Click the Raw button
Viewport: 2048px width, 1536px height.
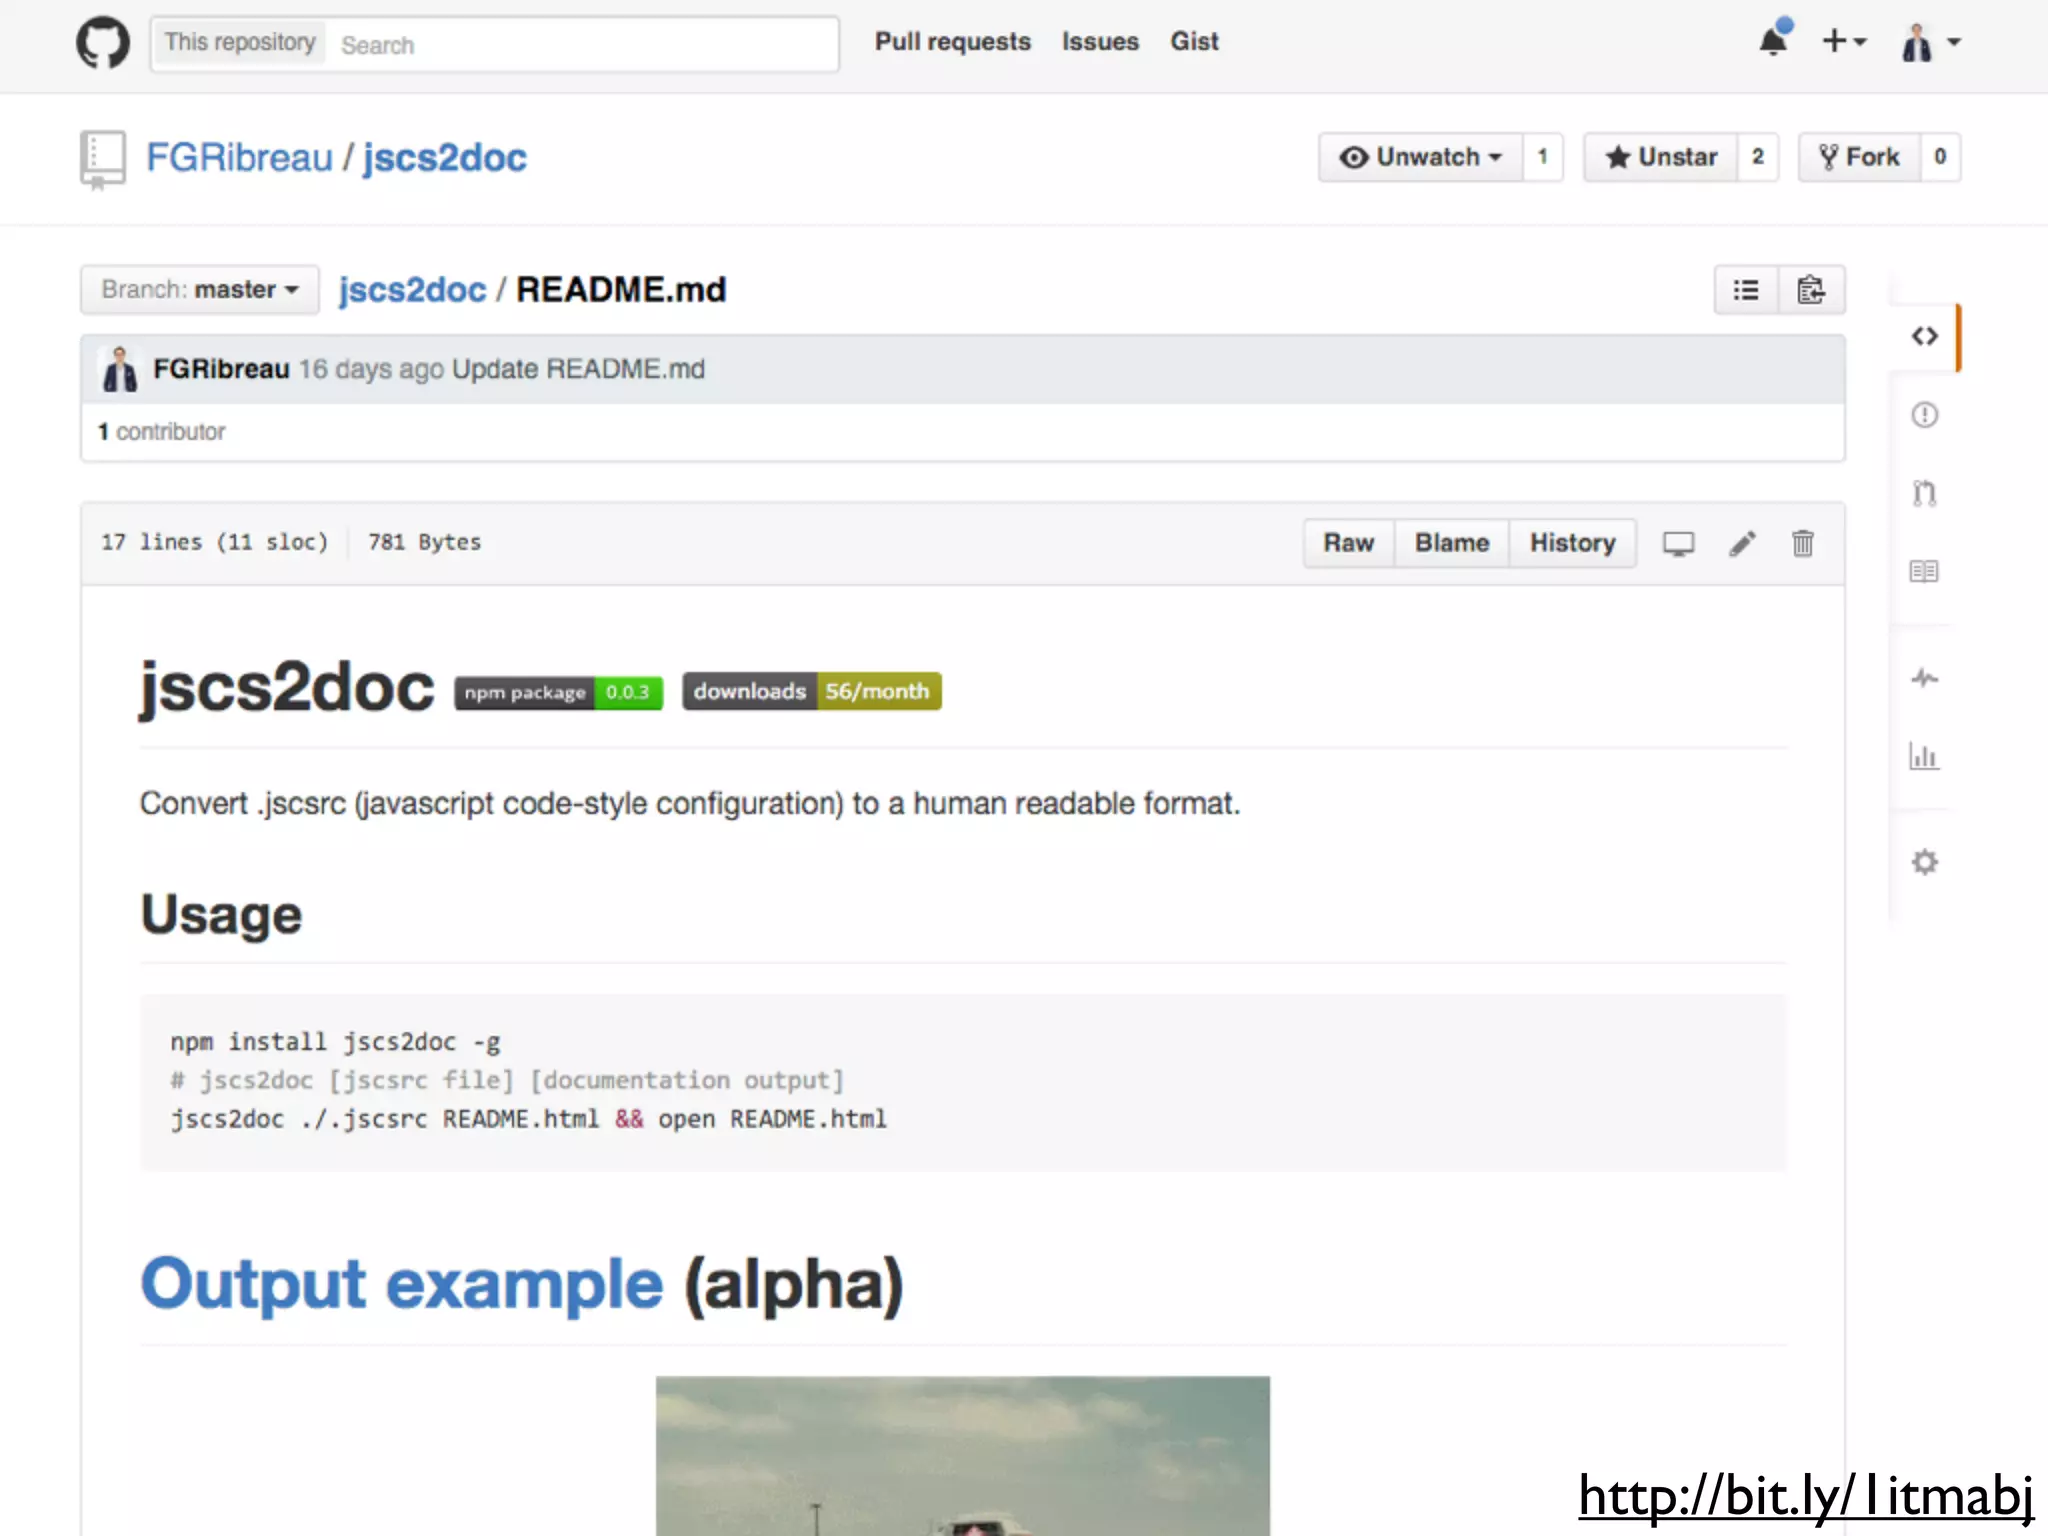point(1348,543)
